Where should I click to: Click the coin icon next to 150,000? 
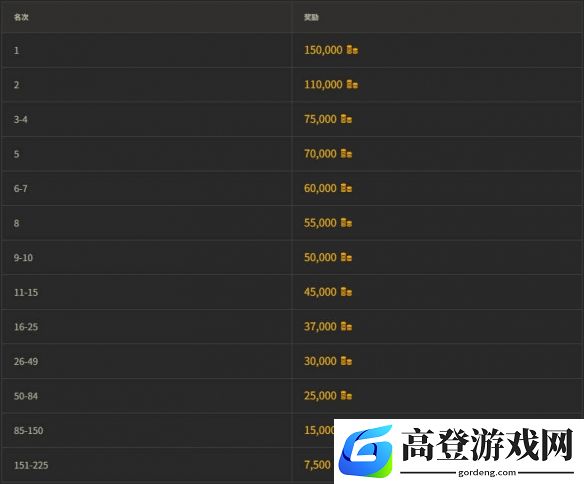[352, 50]
